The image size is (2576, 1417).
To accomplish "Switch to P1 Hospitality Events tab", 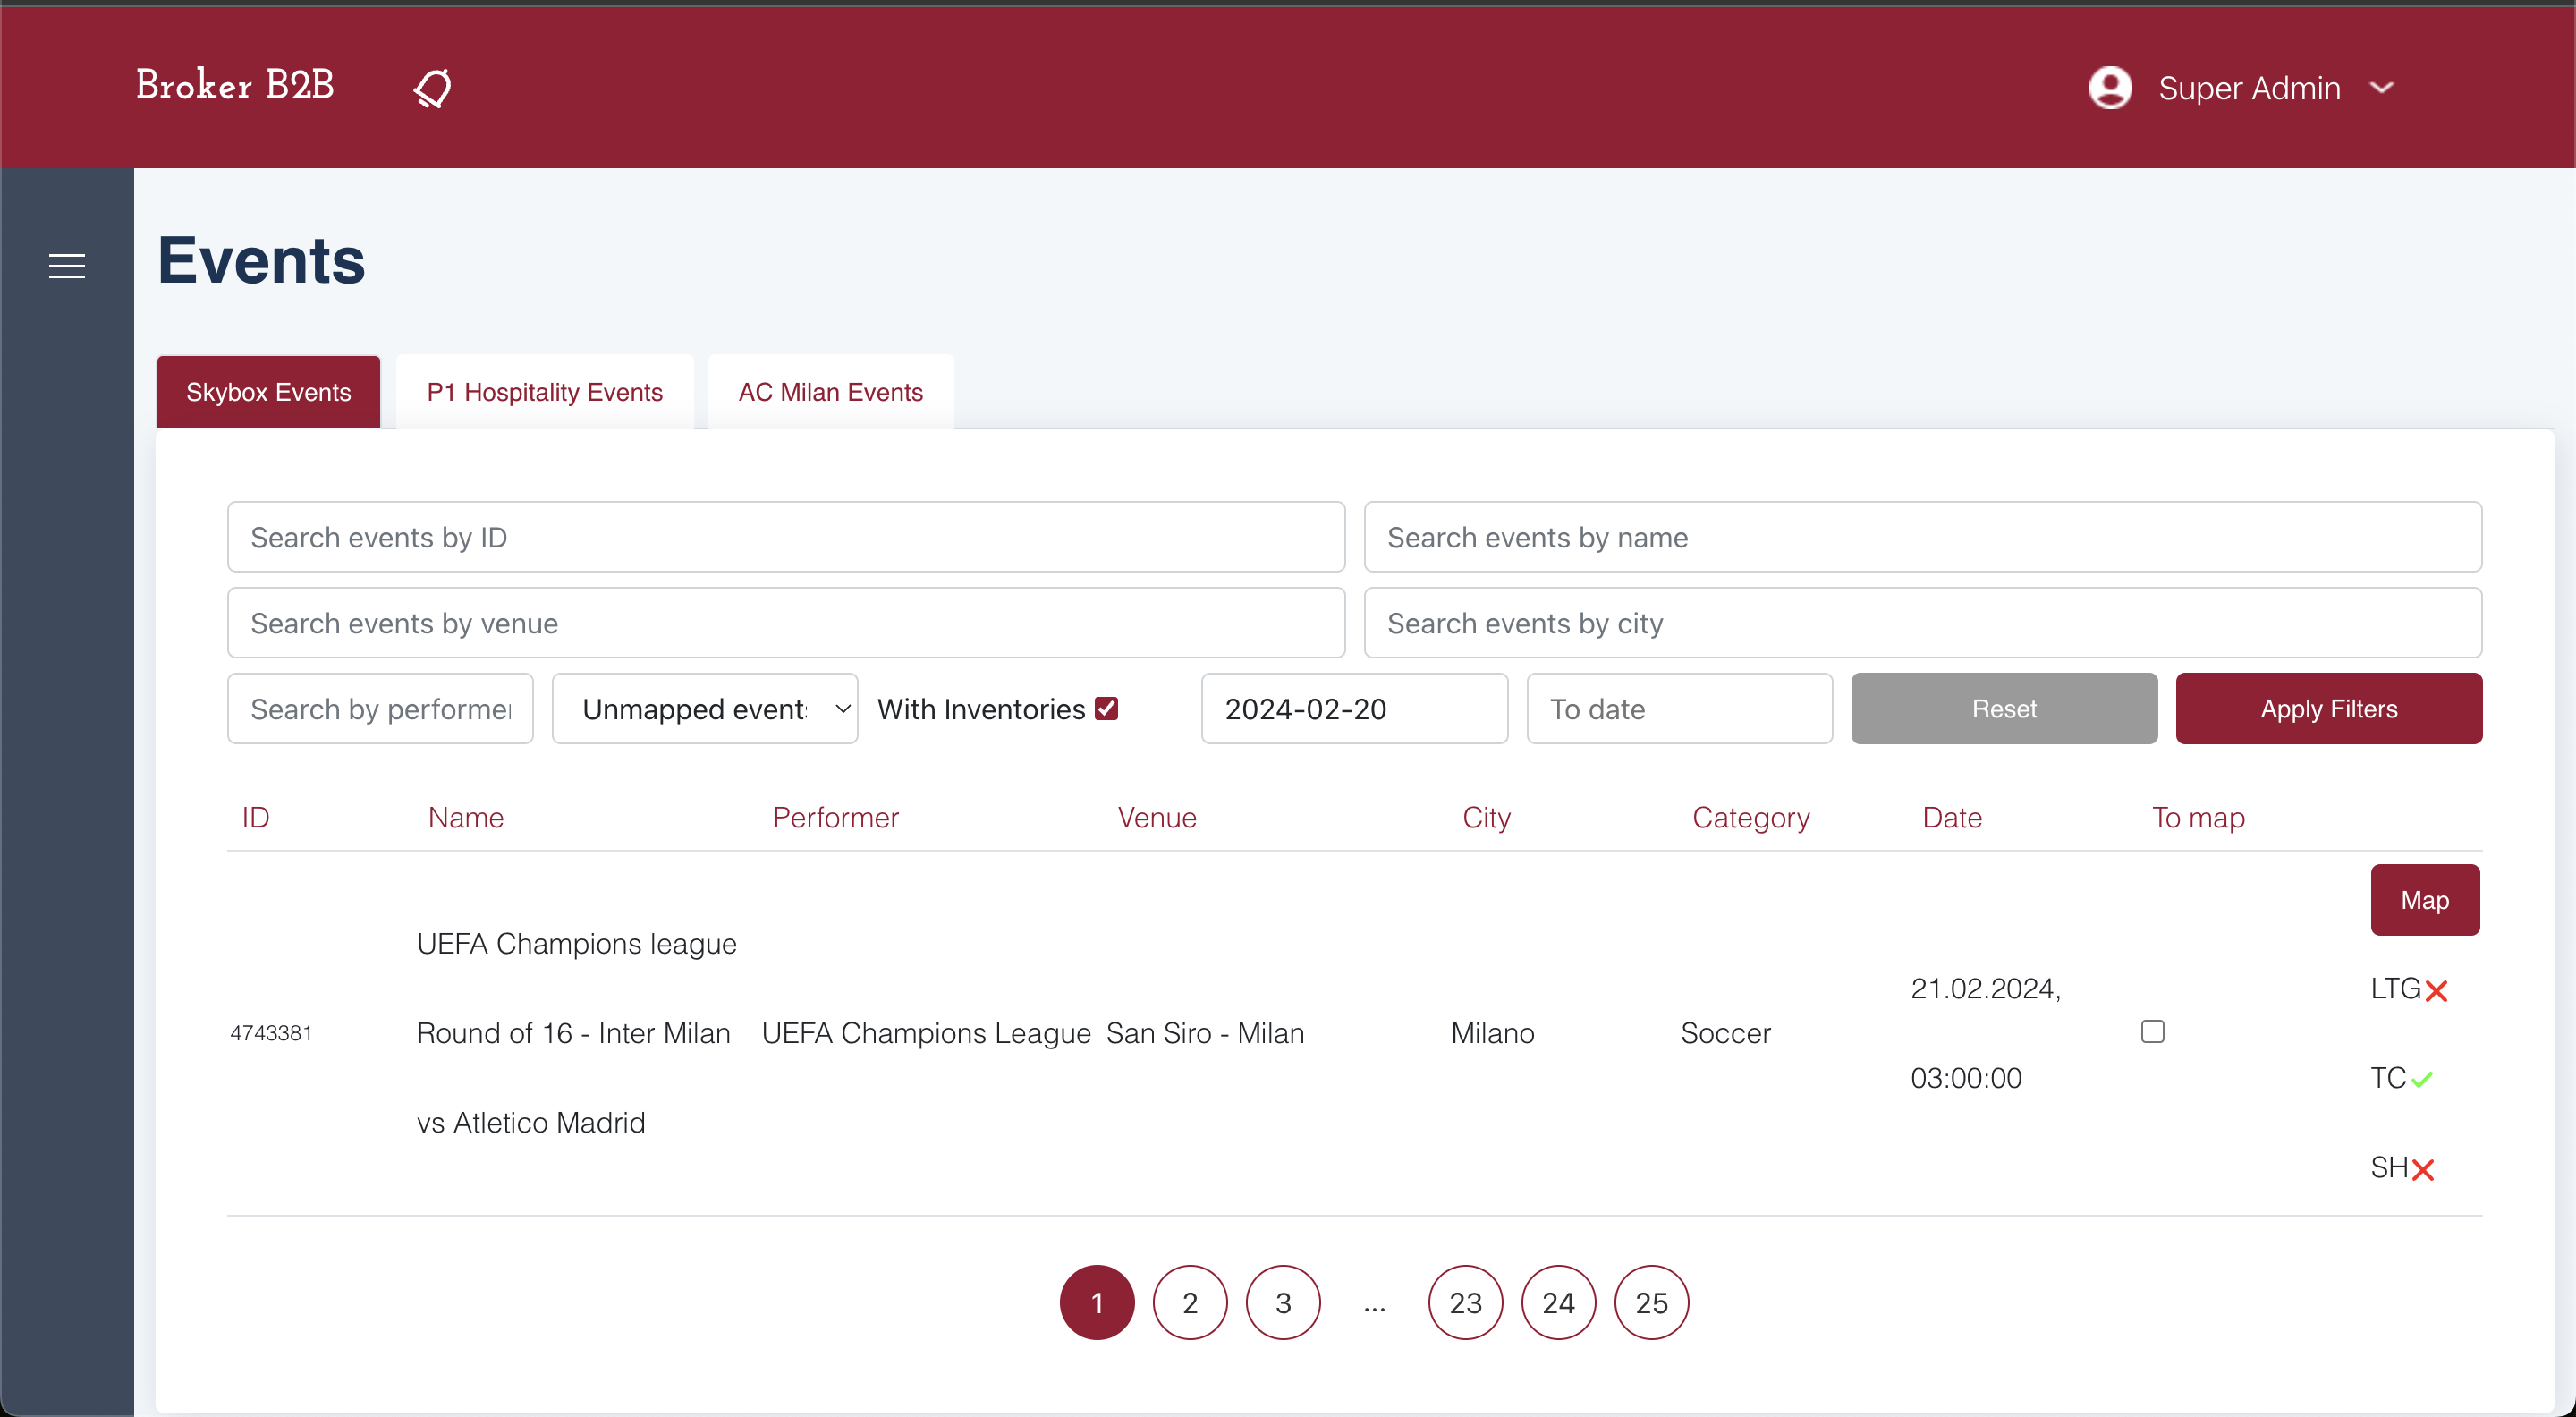I will coord(545,392).
